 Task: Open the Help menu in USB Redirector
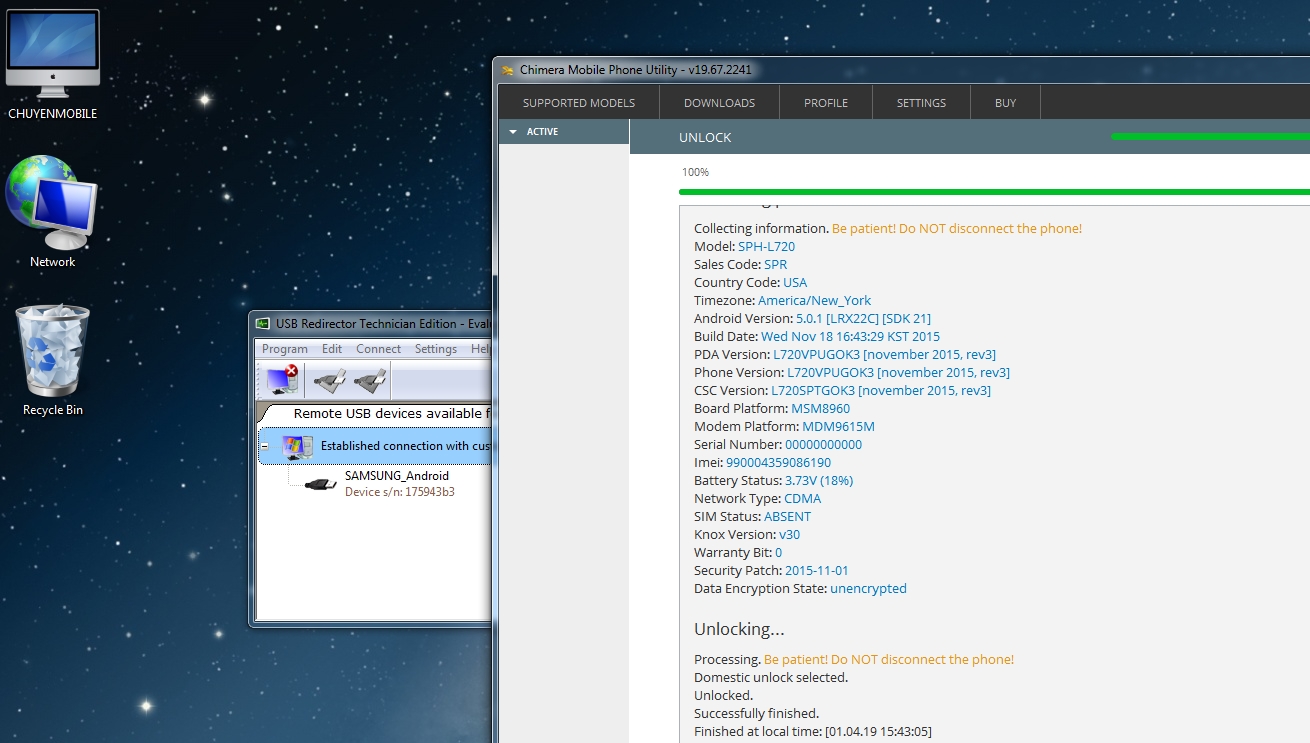click(x=480, y=349)
